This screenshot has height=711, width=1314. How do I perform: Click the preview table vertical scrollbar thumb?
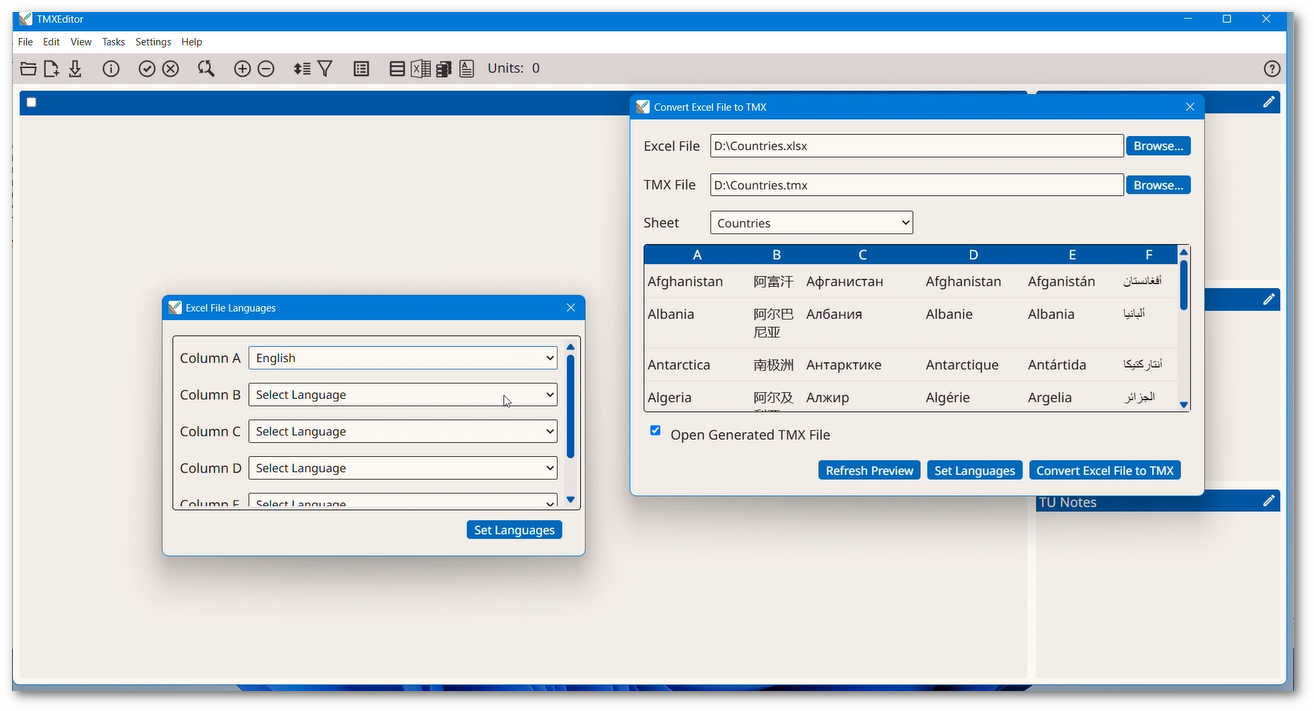pos(1184,285)
